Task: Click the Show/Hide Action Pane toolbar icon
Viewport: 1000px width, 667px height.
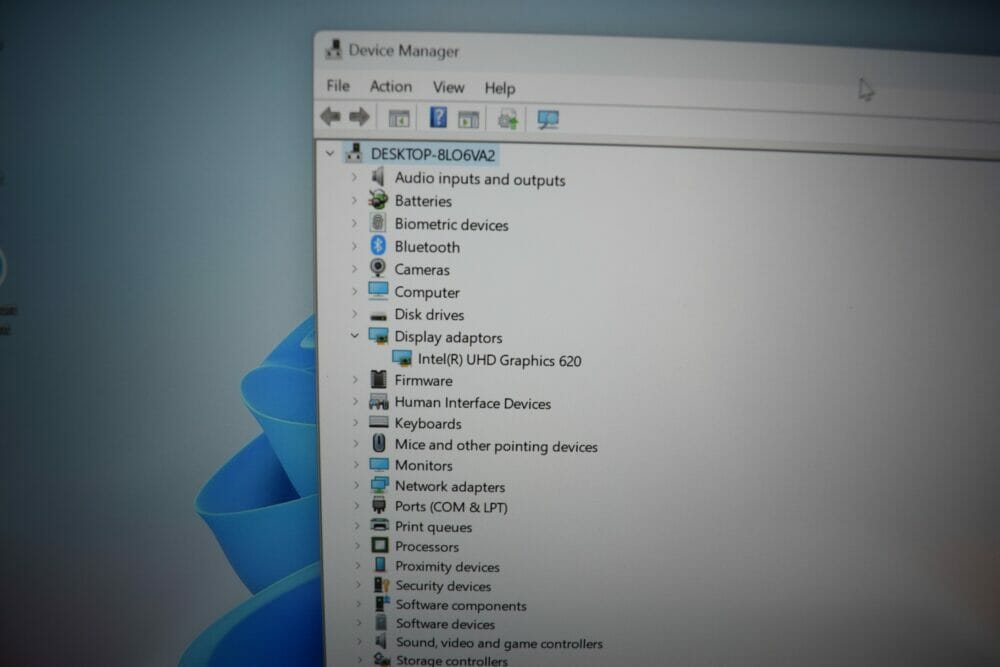Action: [469, 119]
